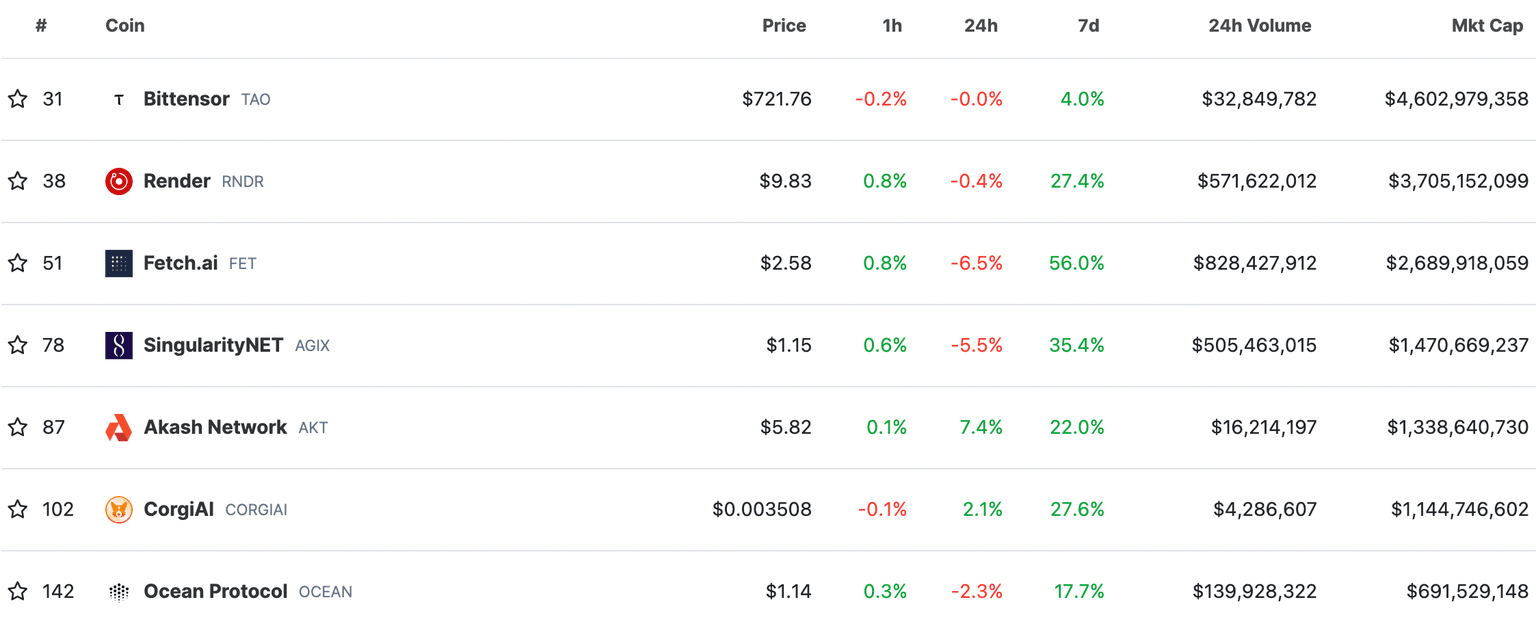This screenshot has width=1536, height=631.
Task: Star the Render row
Action: pos(17,181)
